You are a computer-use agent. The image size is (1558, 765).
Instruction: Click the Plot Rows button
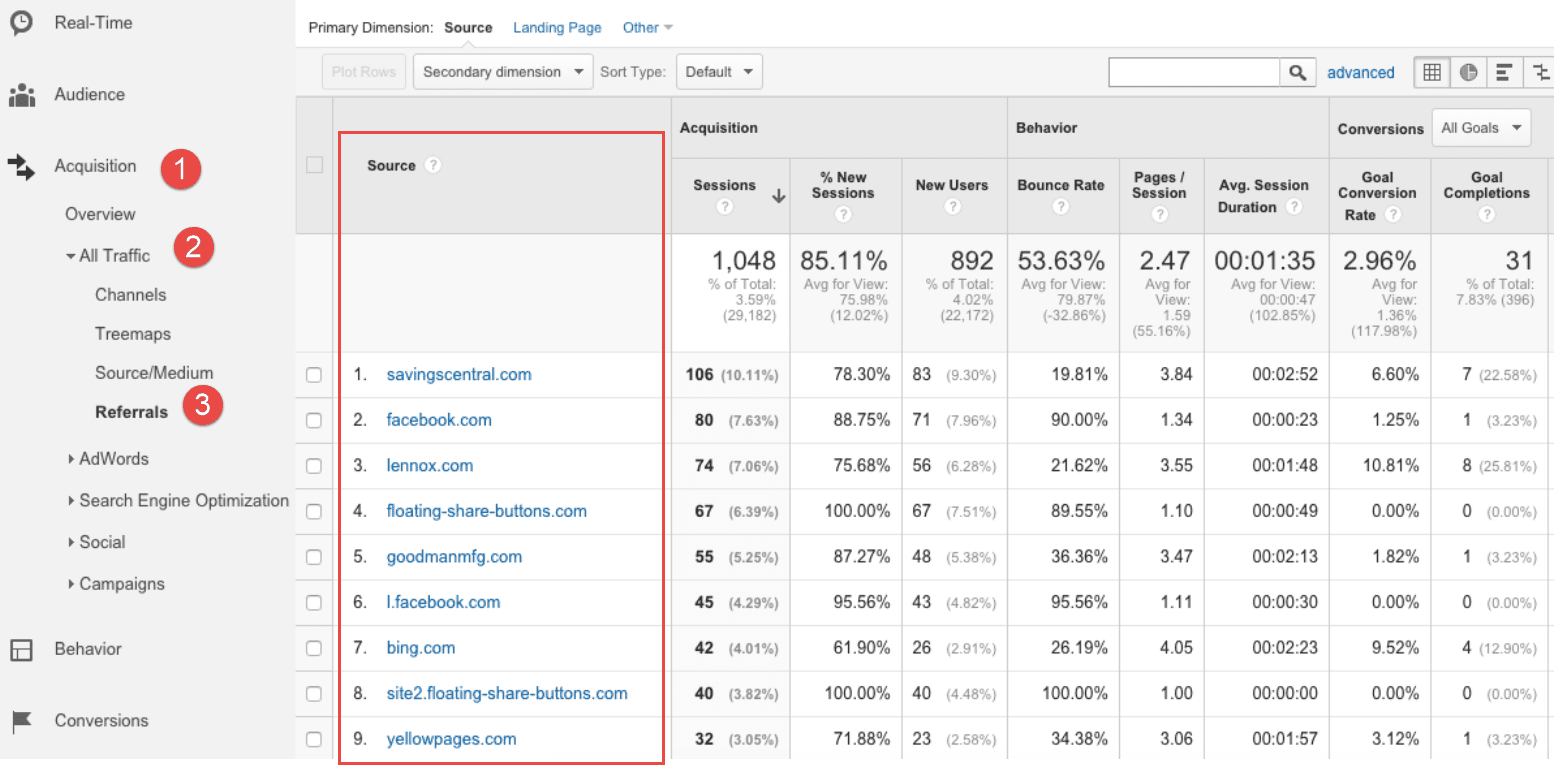[x=364, y=72]
